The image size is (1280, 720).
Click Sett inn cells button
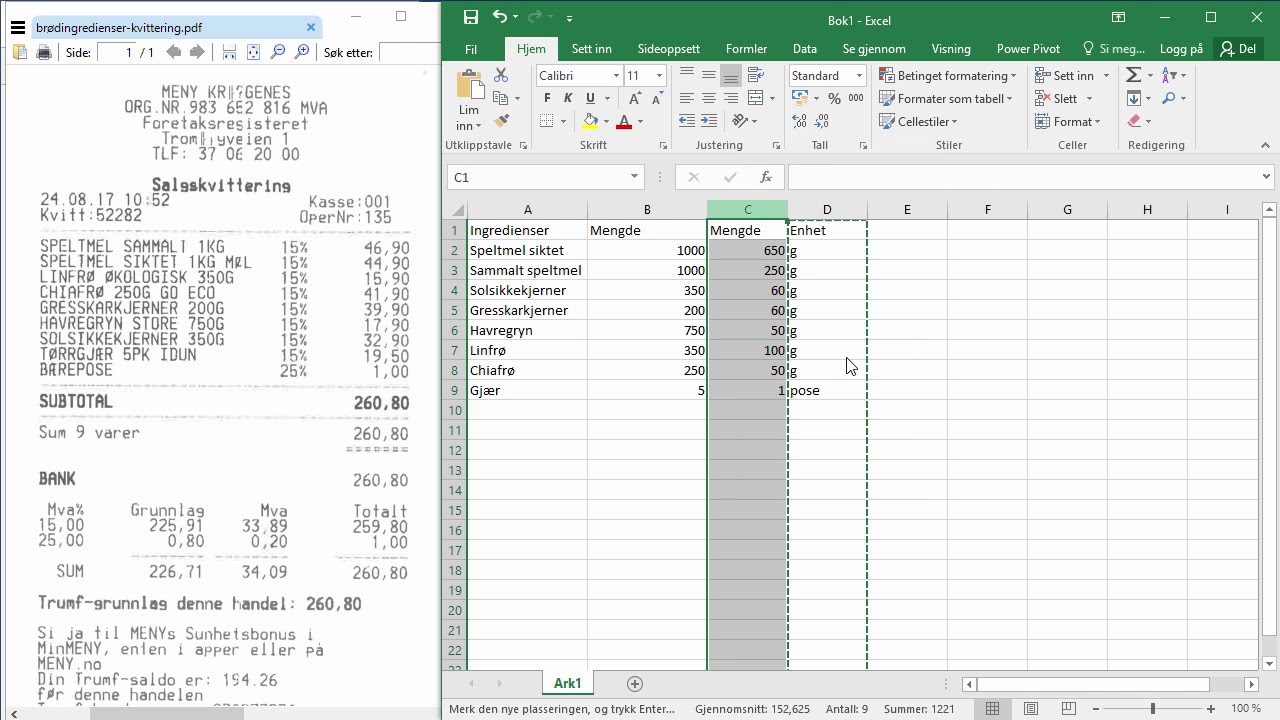coord(1072,76)
